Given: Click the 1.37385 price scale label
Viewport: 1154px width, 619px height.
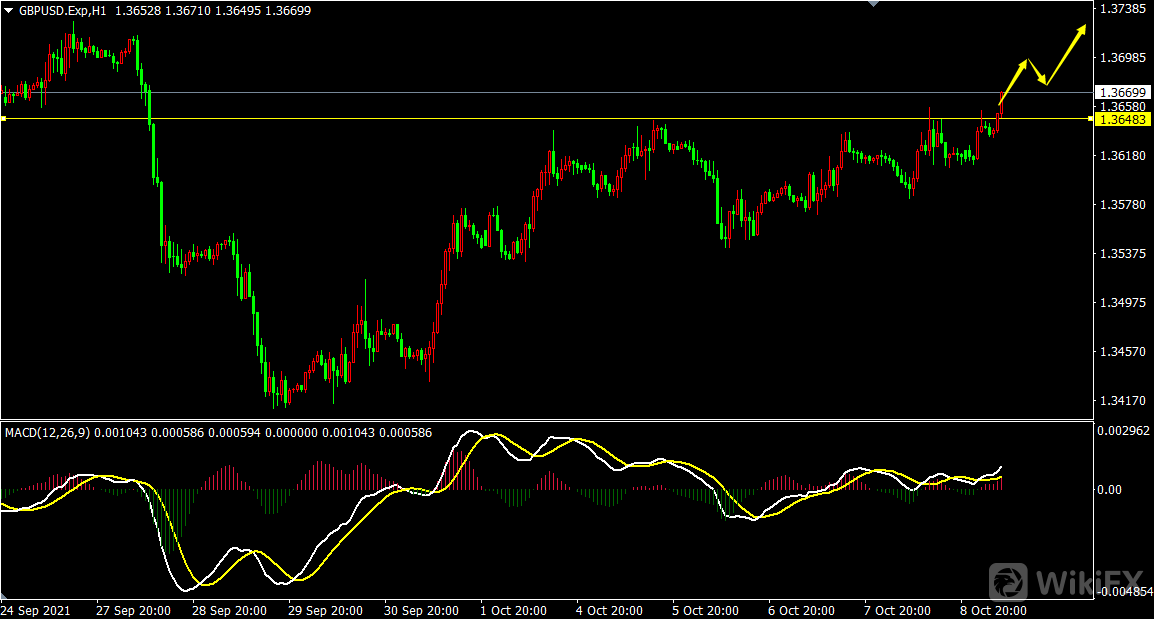Looking at the screenshot, I should (x=1121, y=9).
